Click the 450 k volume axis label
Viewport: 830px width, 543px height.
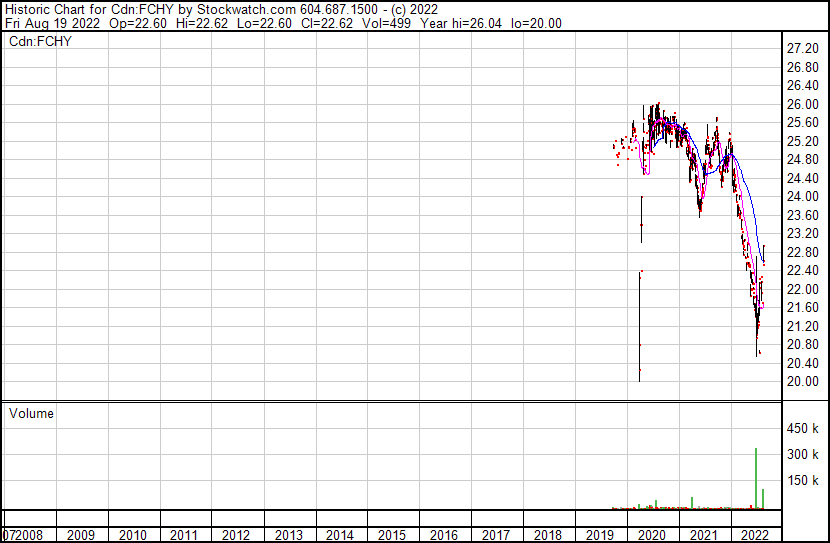coord(805,430)
